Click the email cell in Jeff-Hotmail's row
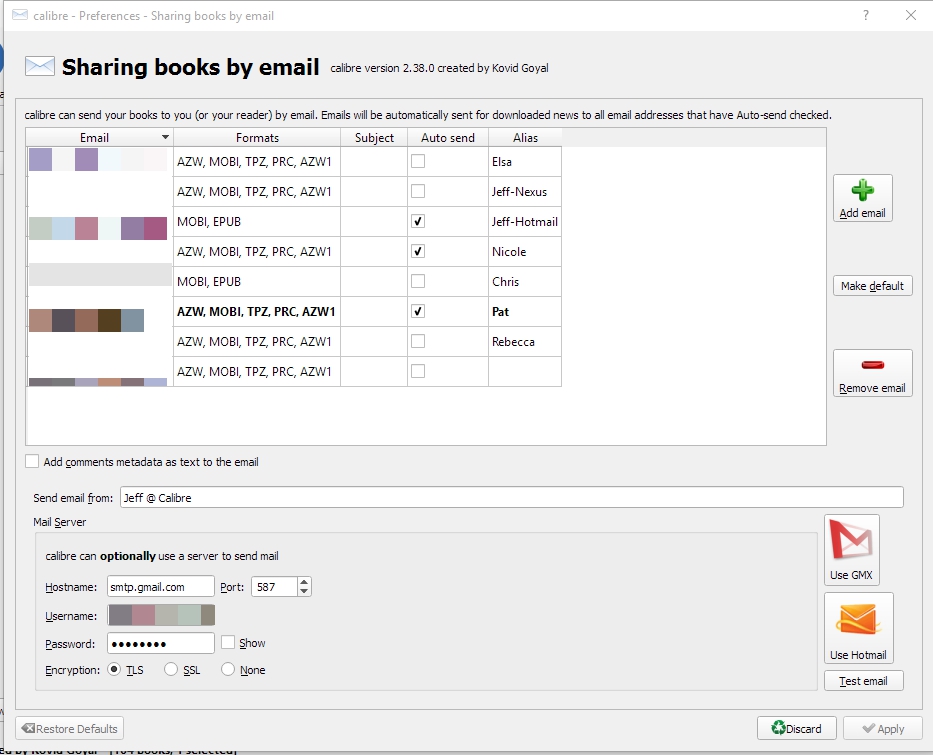Screen dimensions: 933x755 point(99,221)
